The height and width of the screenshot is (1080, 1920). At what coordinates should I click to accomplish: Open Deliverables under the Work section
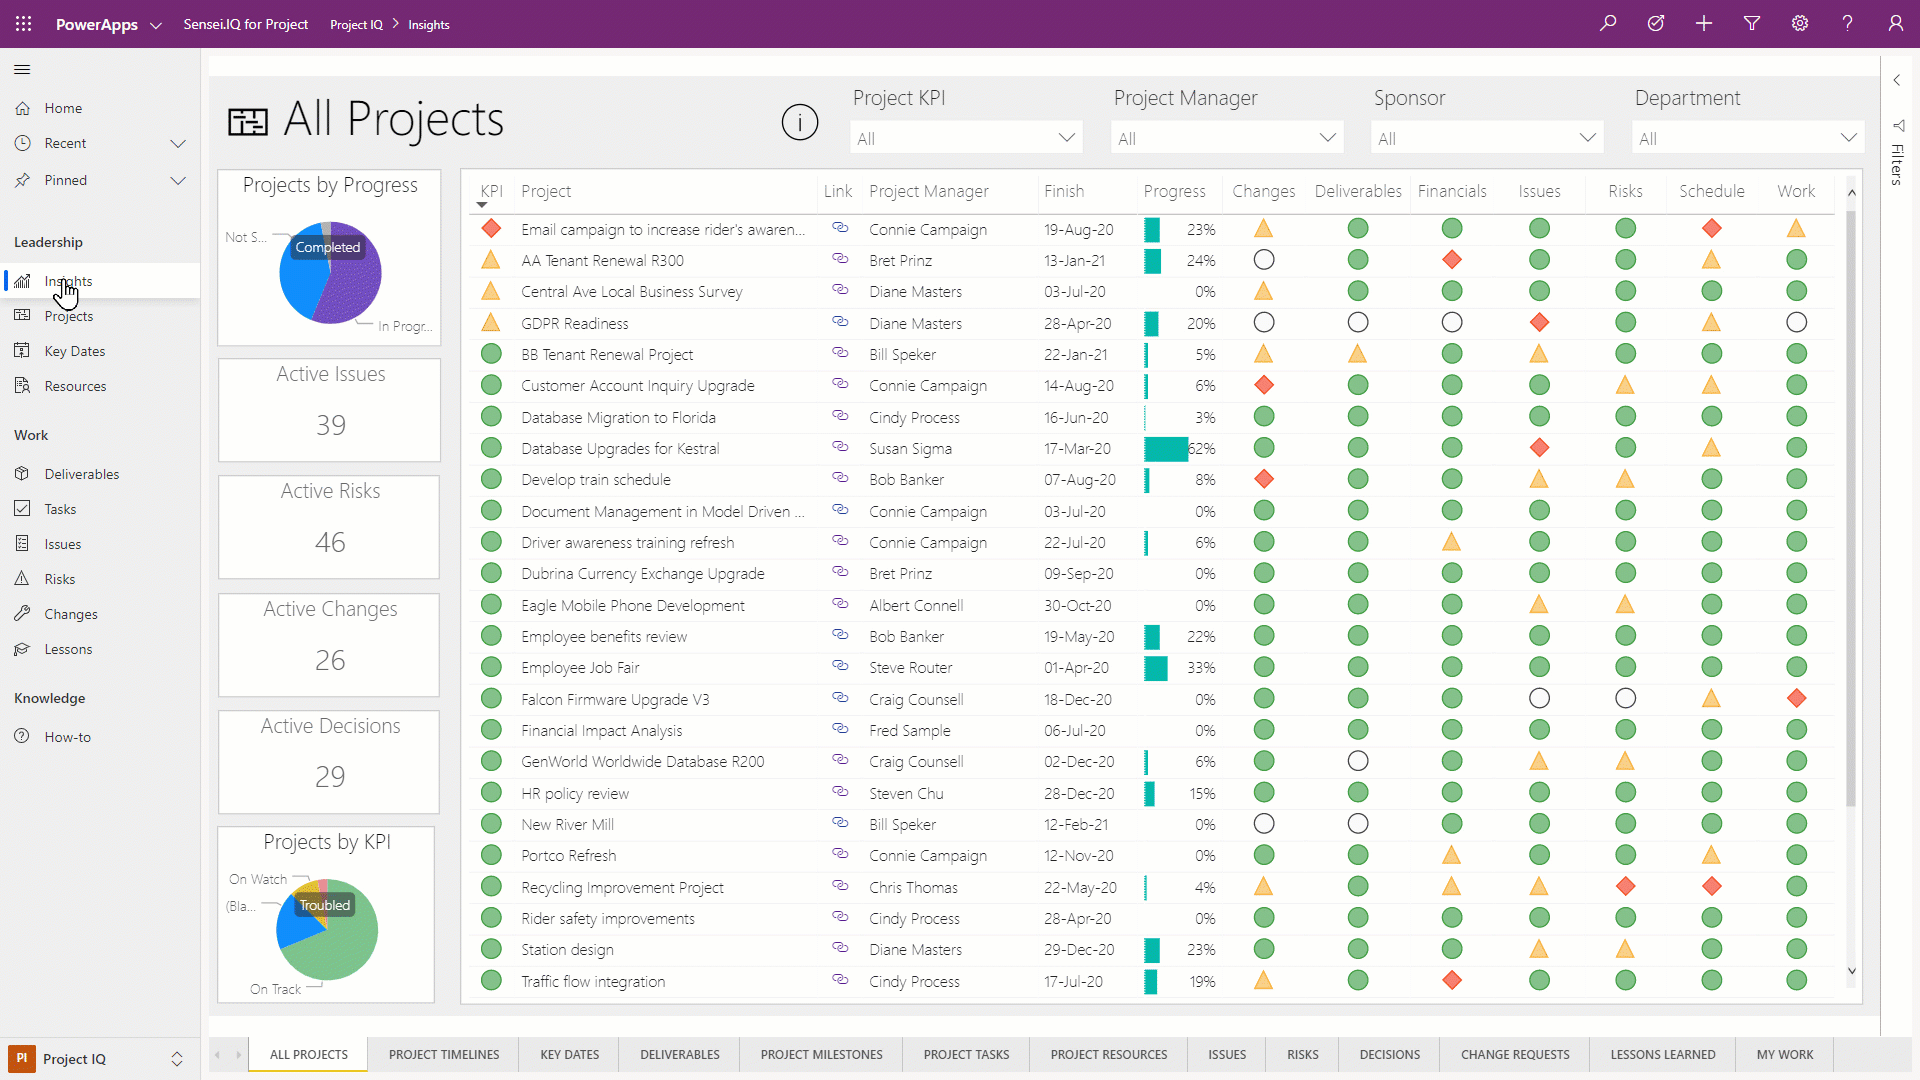pyautogui.click(x=80, y=473)
